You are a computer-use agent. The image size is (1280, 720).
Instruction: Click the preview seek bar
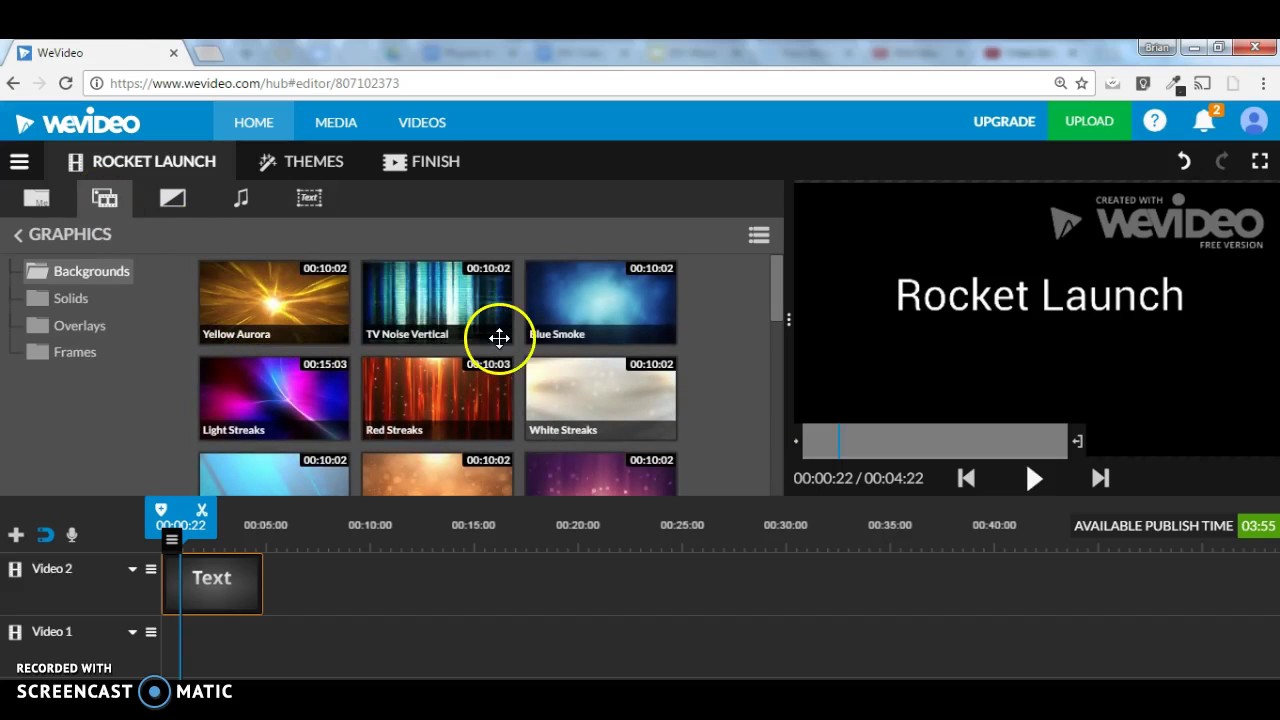tap(934, 441)
